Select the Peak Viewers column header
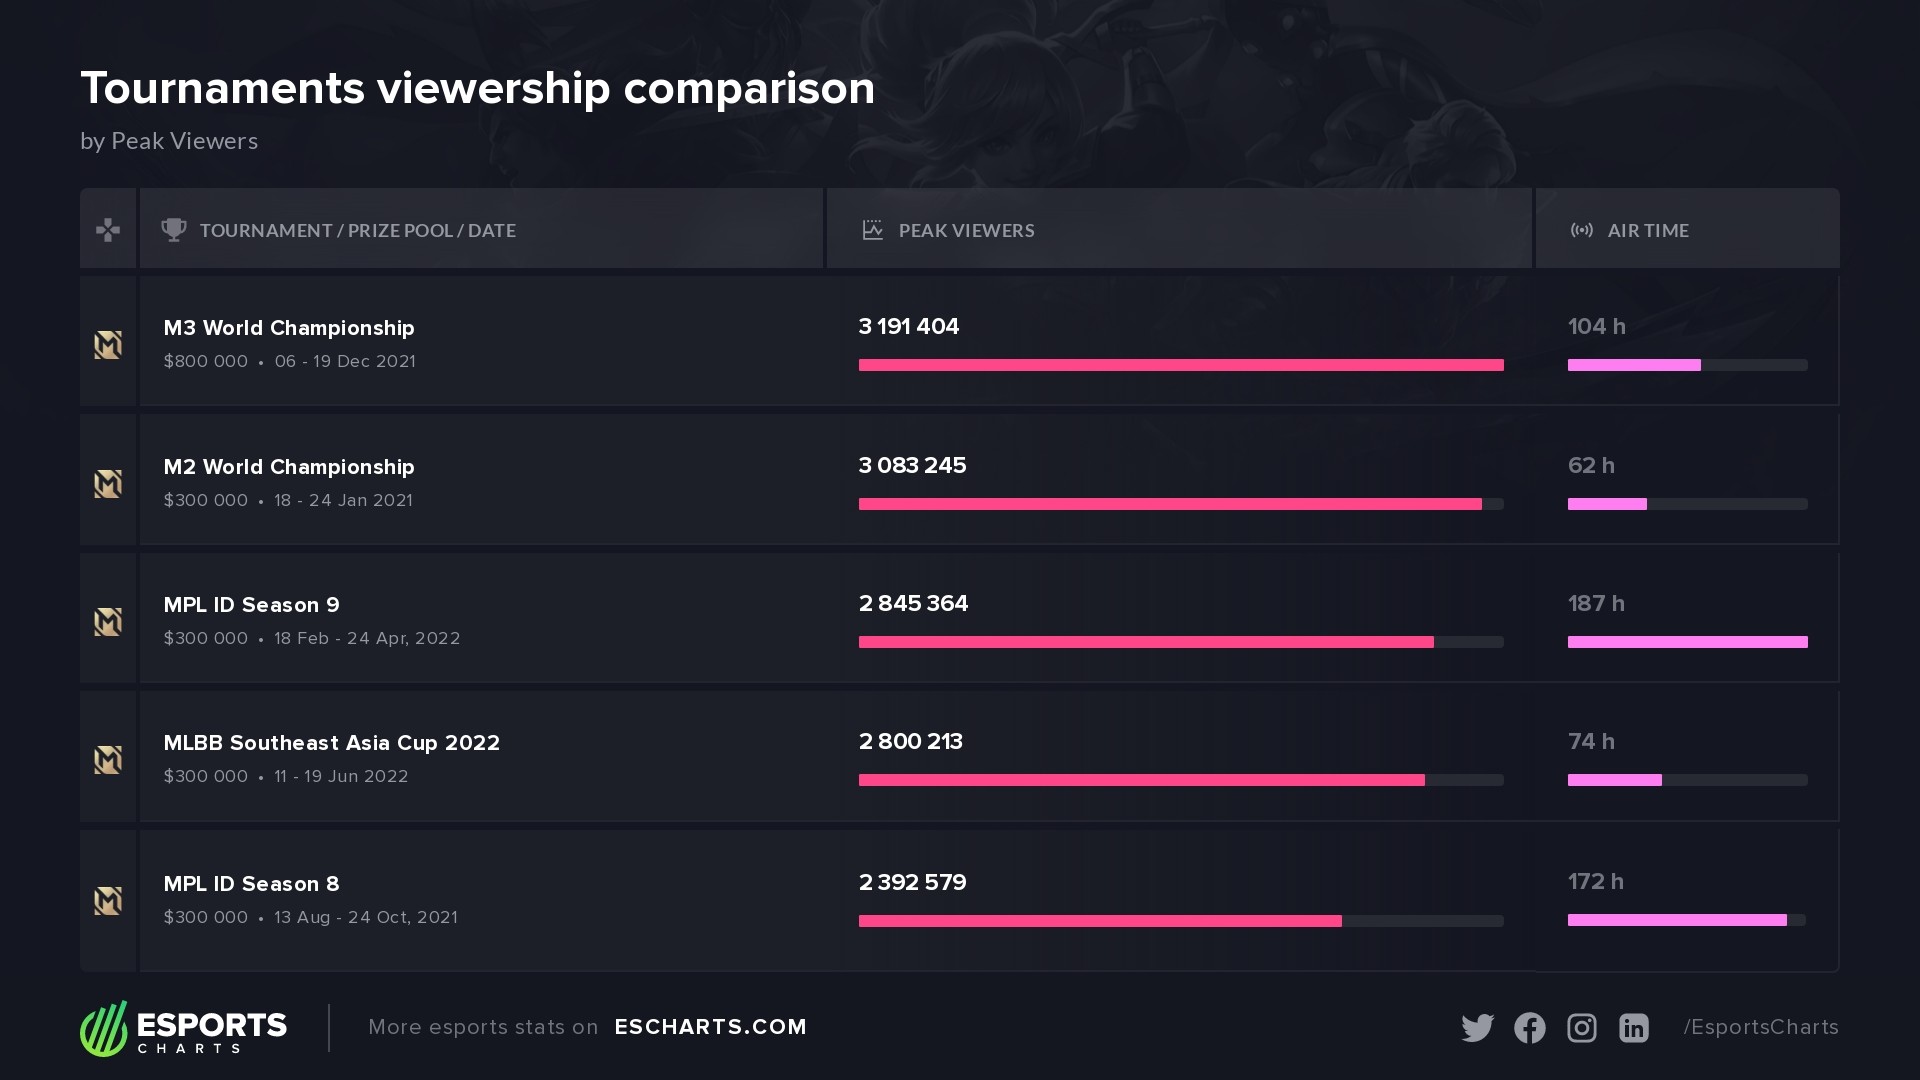The image size is (1920, 1080). 966,231
